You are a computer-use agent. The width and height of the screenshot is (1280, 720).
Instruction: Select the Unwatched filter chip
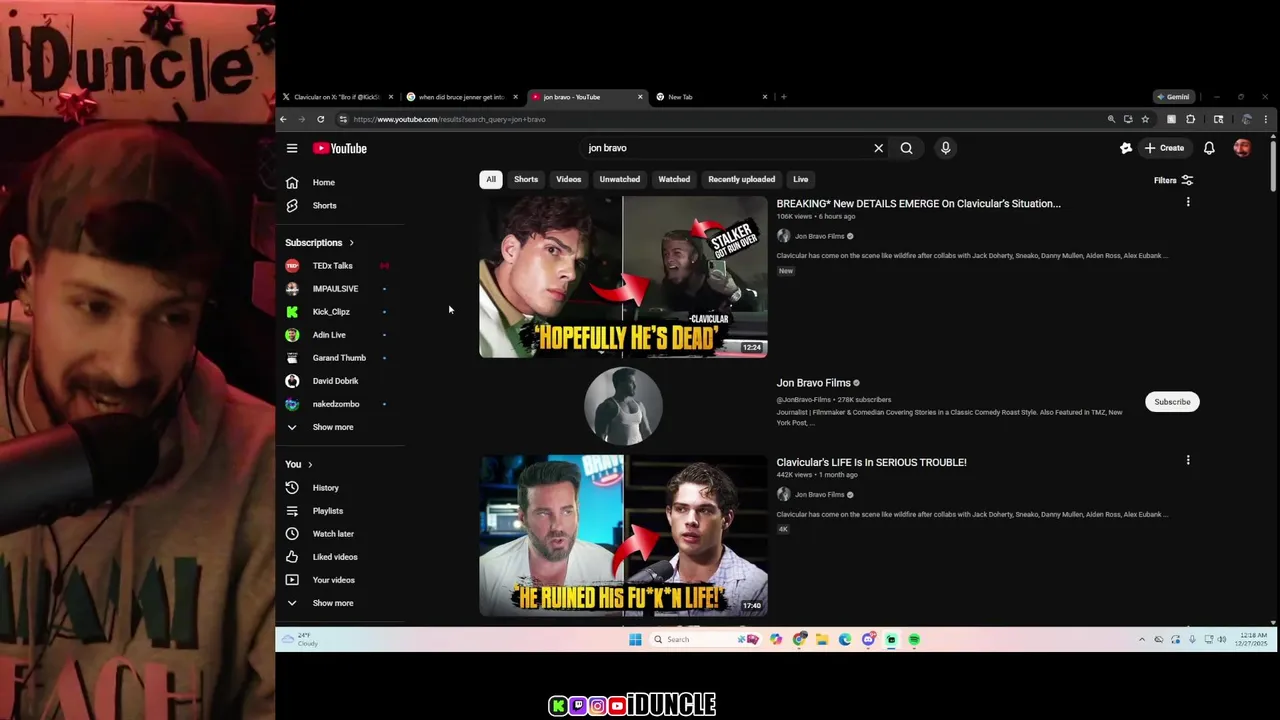(620, 179)
